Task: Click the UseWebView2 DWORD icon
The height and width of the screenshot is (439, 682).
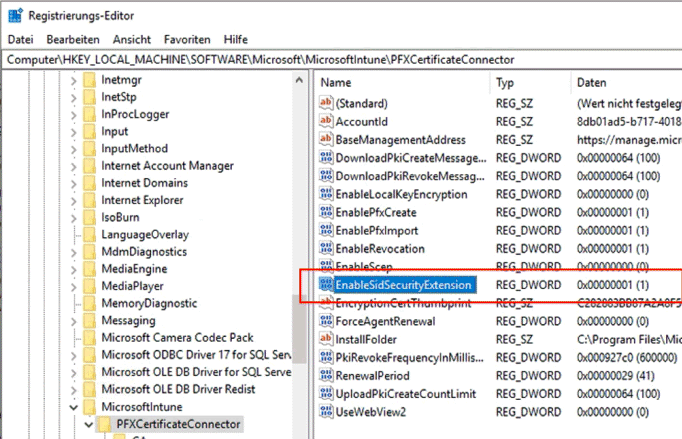Action: point(326,412)
